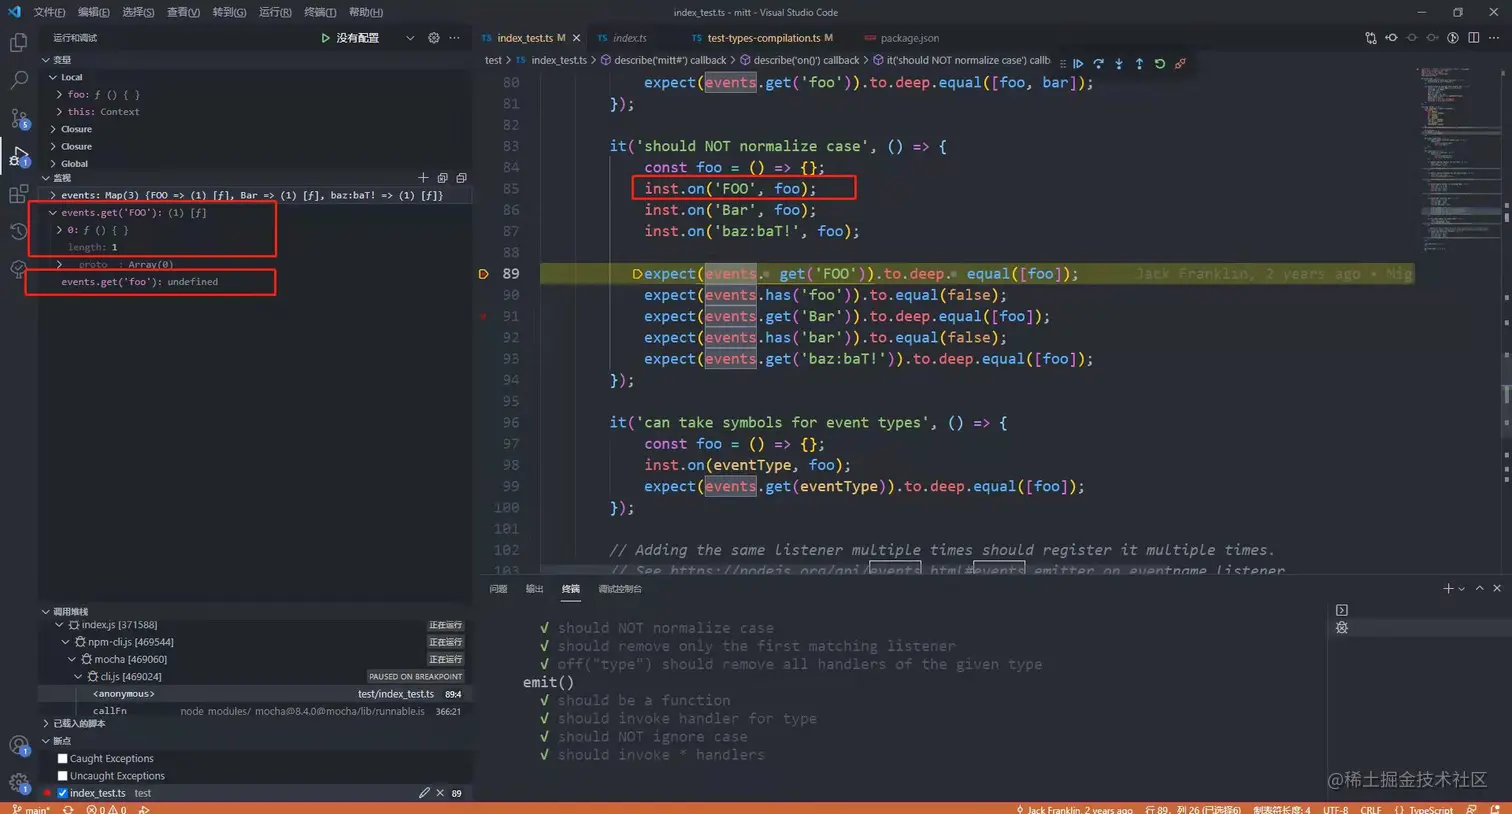Toggle the breakpoint on line 89

(x=484, y=274)
